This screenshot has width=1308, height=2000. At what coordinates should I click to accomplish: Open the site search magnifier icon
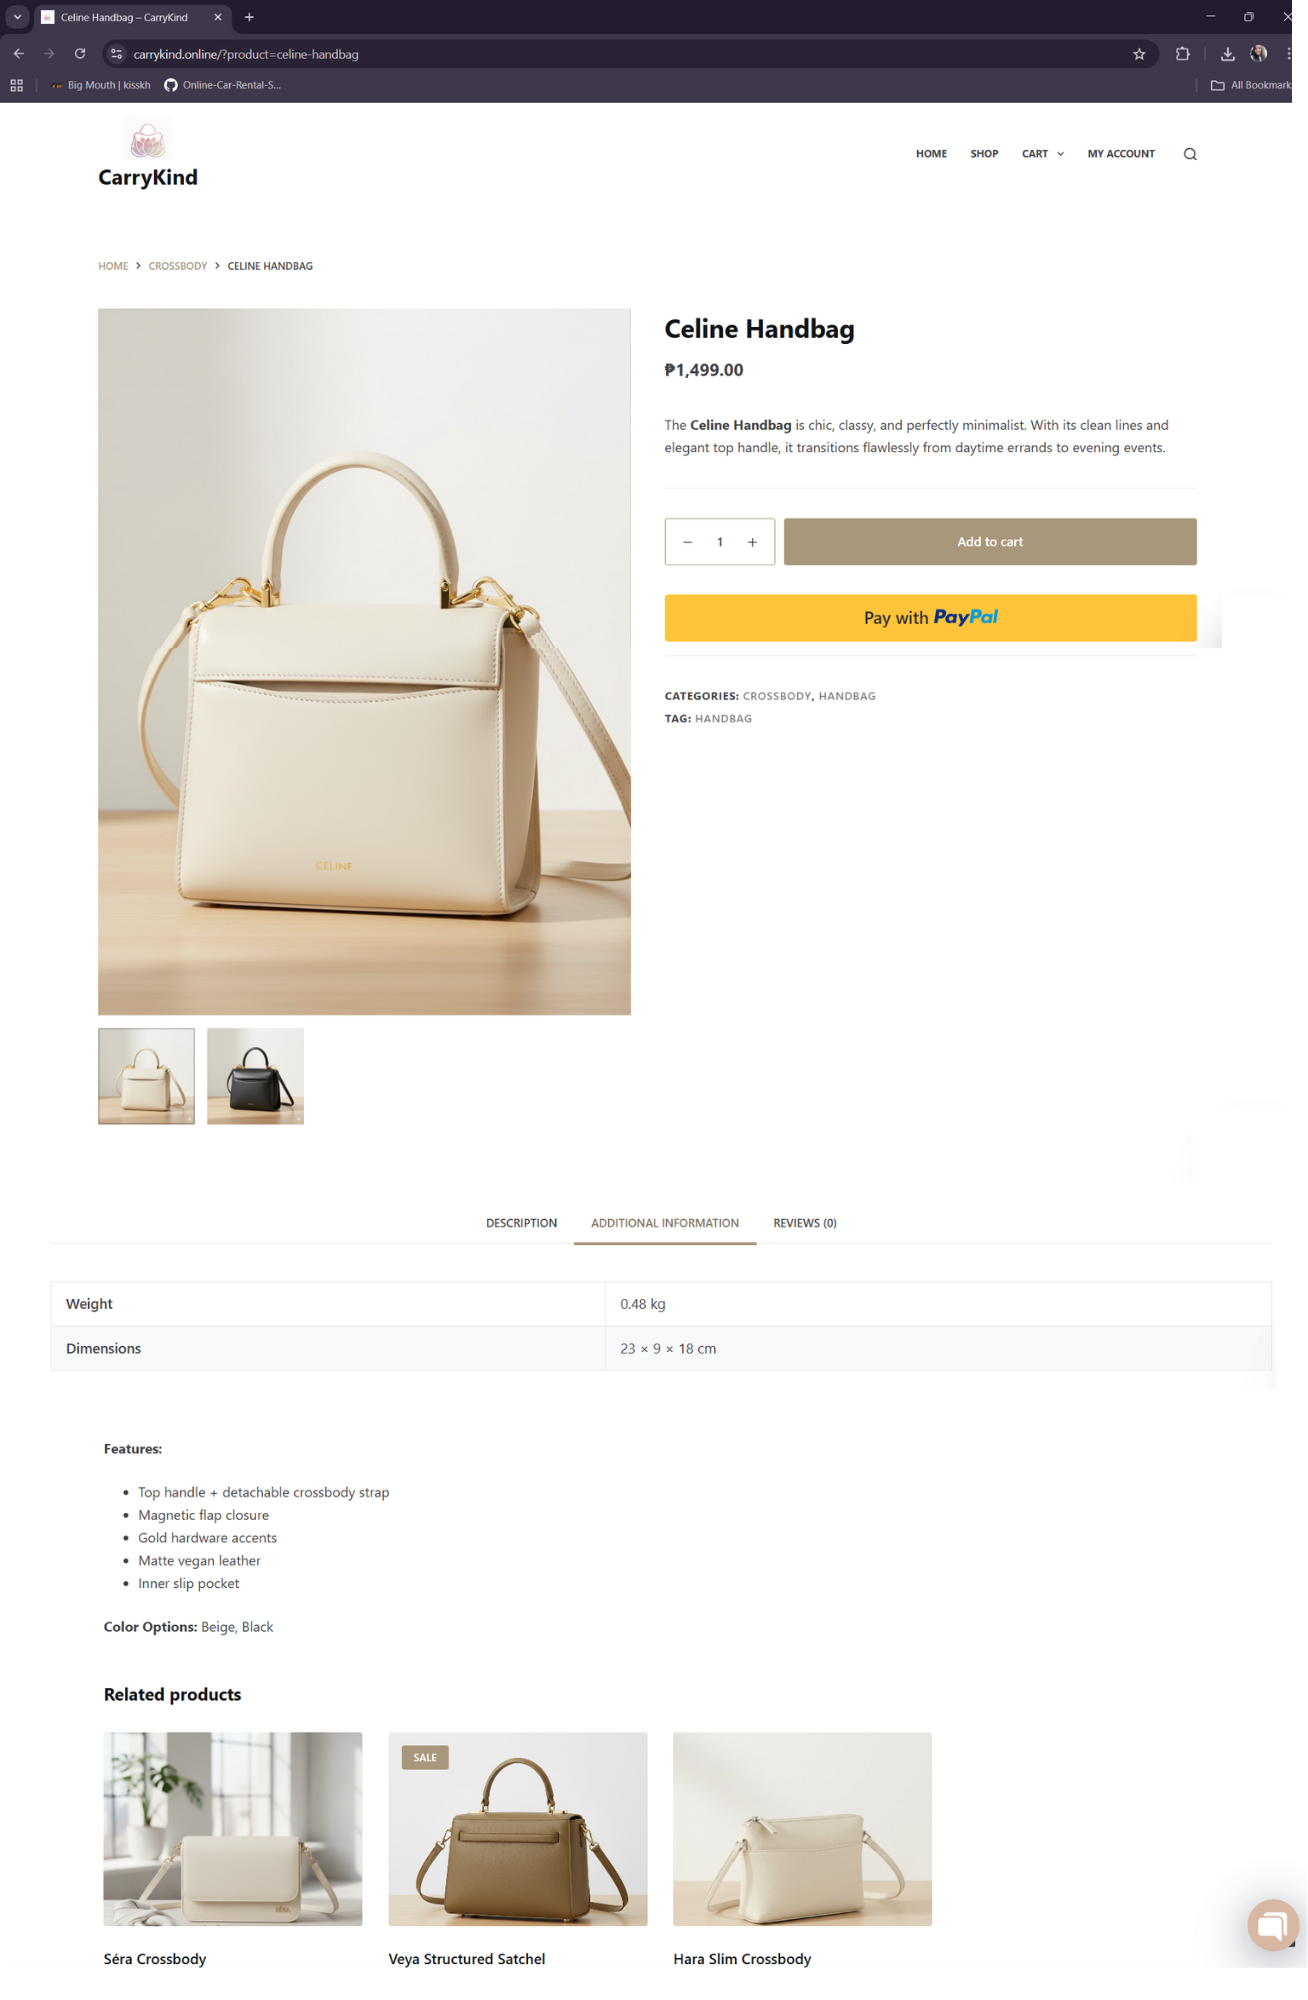1189,154
